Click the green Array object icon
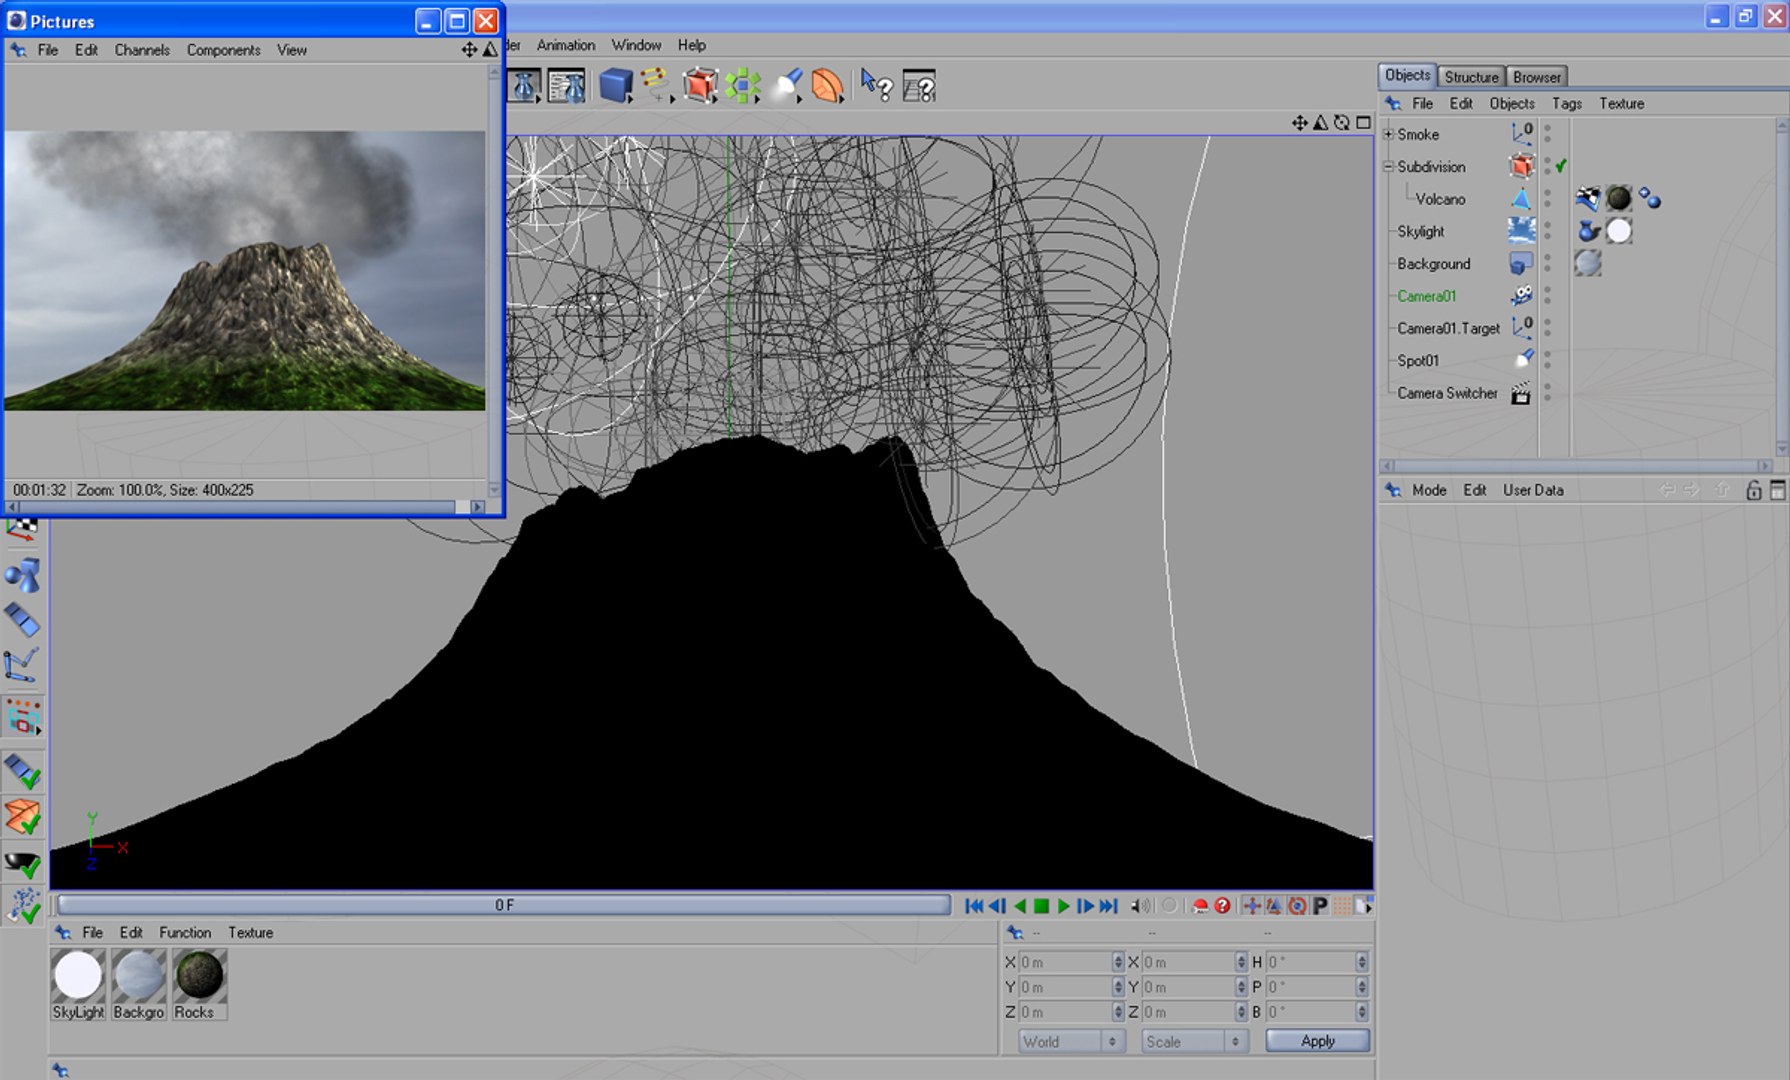Viewport: 1790px width, 1080px height. click(x=743, y=86)
